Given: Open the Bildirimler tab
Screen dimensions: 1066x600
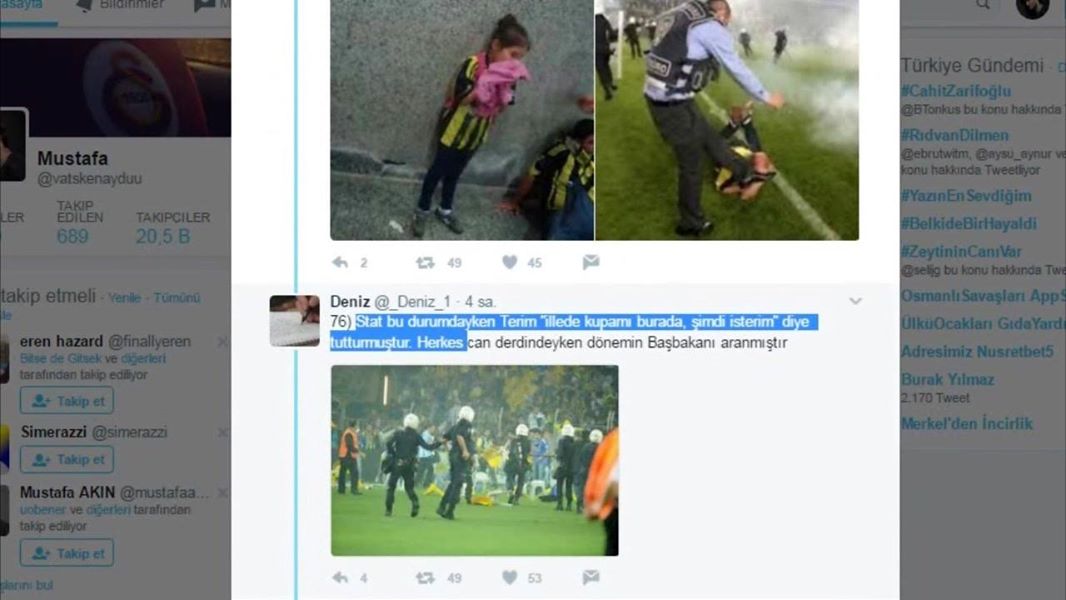Looking at the screenshot, I should point(122,5).
